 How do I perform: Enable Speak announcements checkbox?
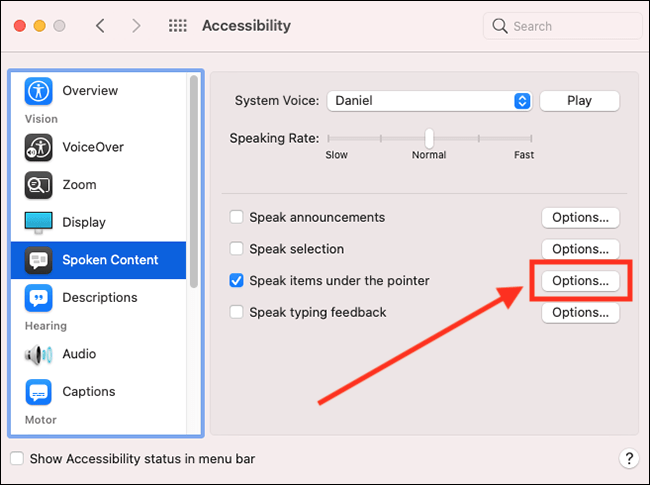pyautogui.click(x=236, y=217)
